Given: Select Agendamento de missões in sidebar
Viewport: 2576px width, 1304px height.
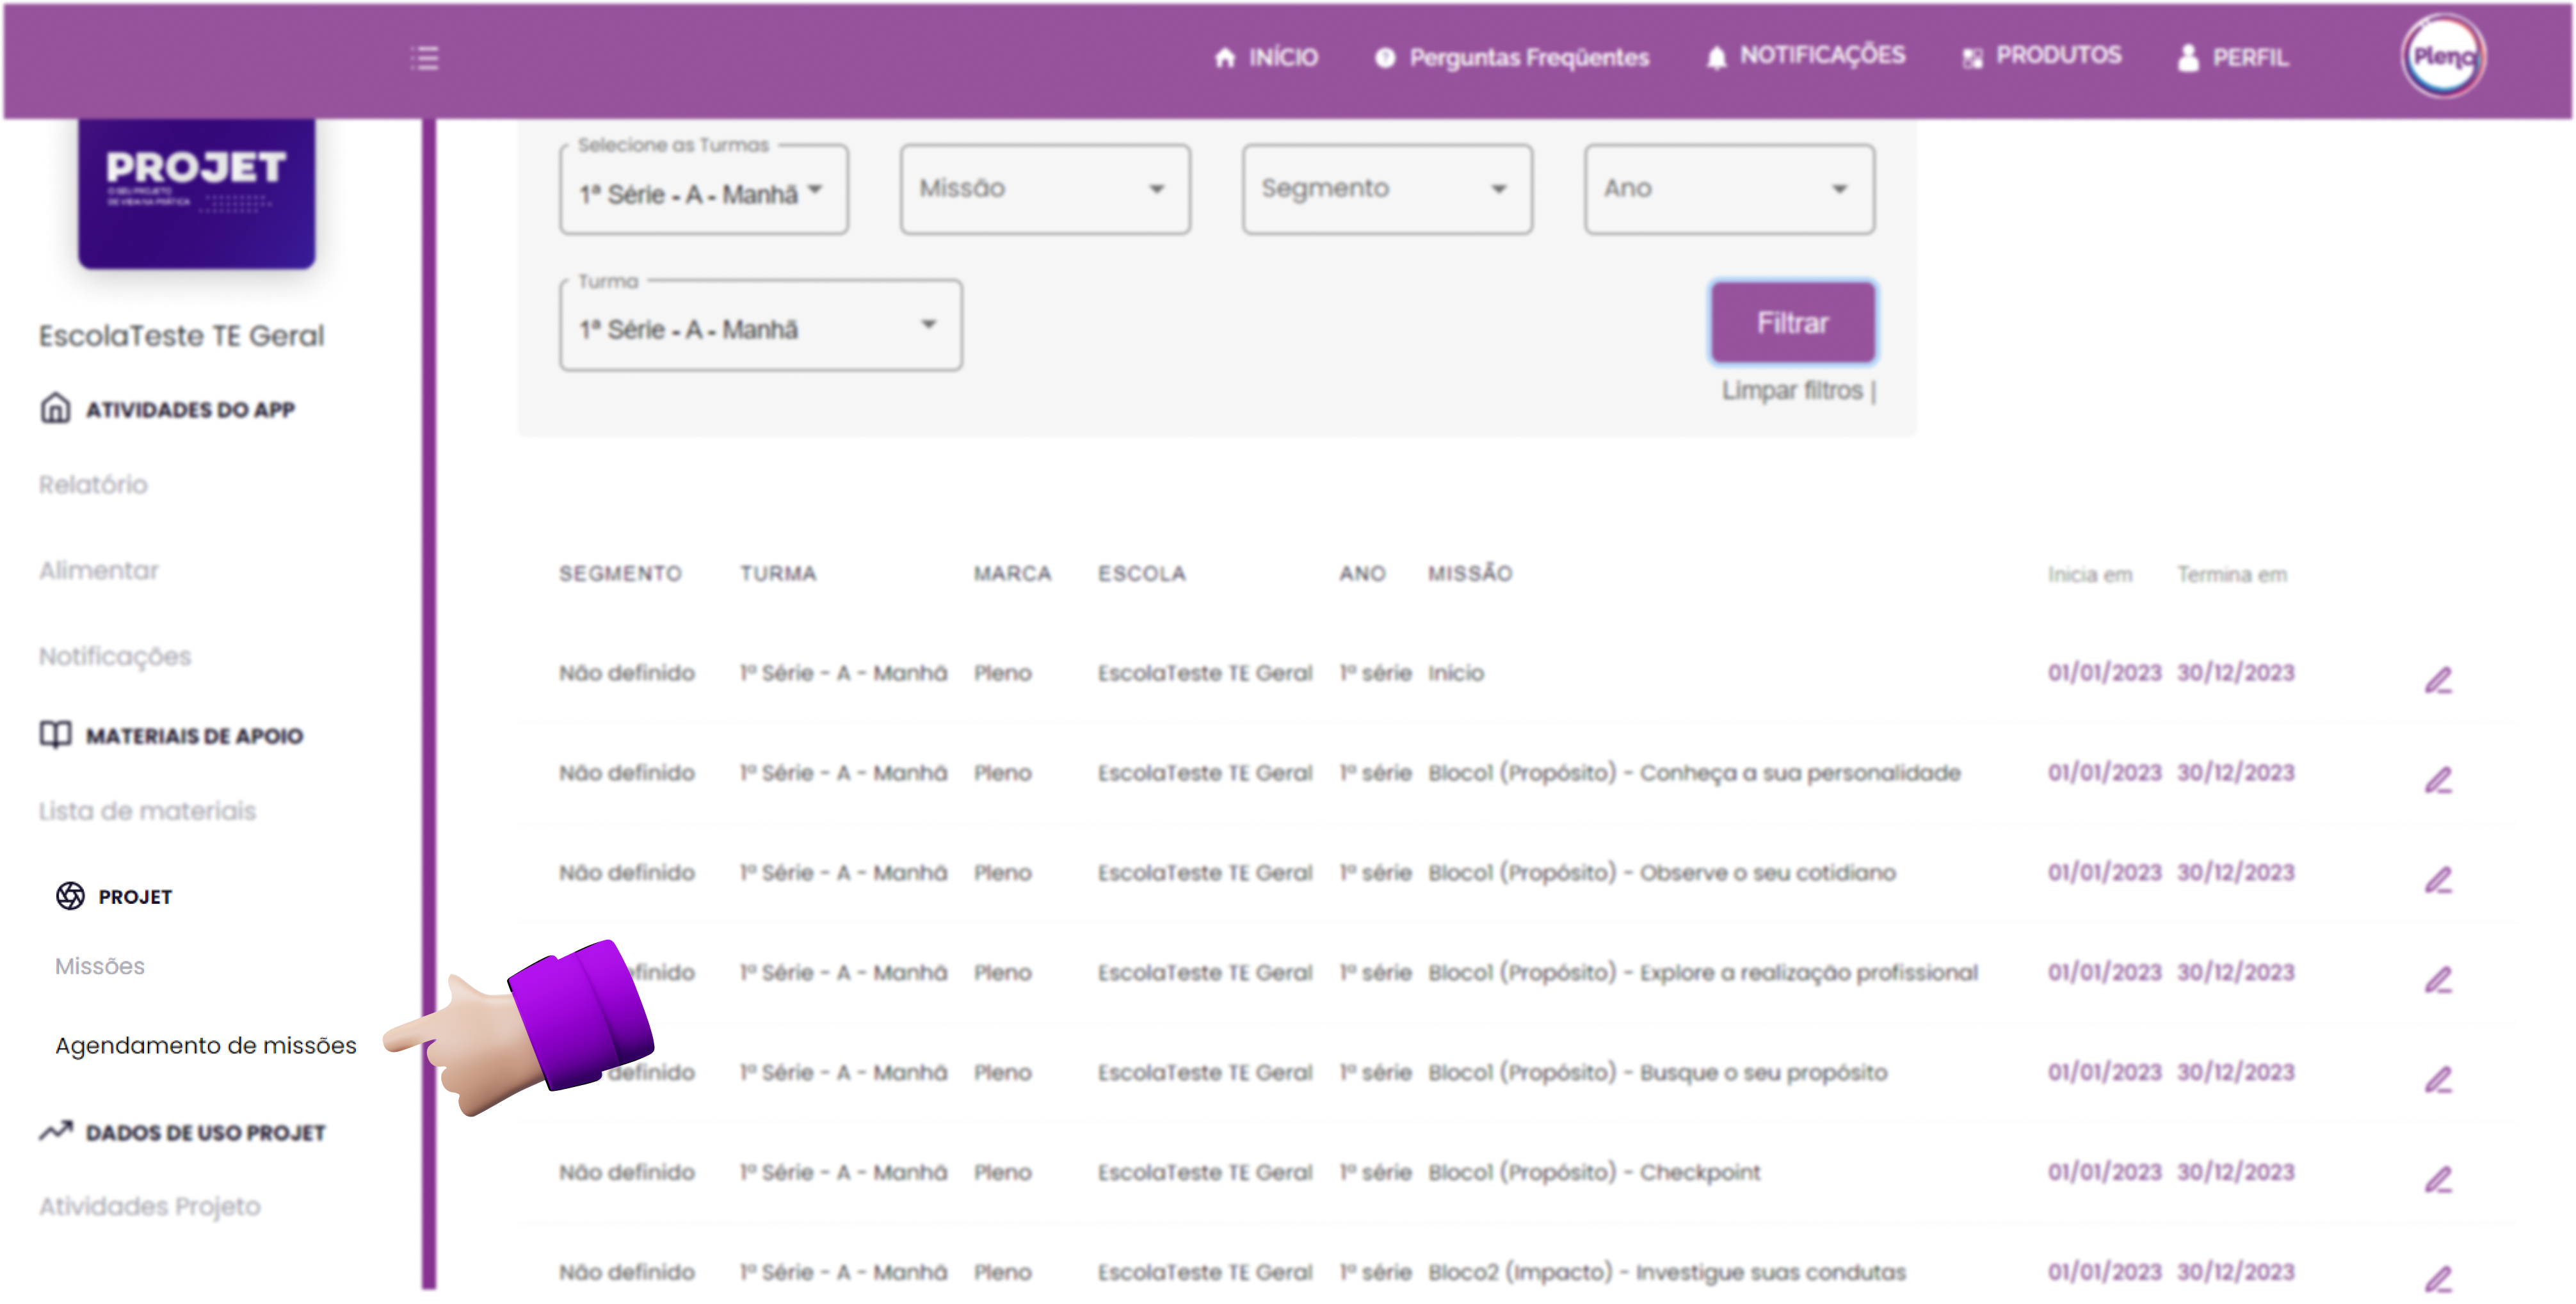Looking at the screenshot, I should 205,1045.
